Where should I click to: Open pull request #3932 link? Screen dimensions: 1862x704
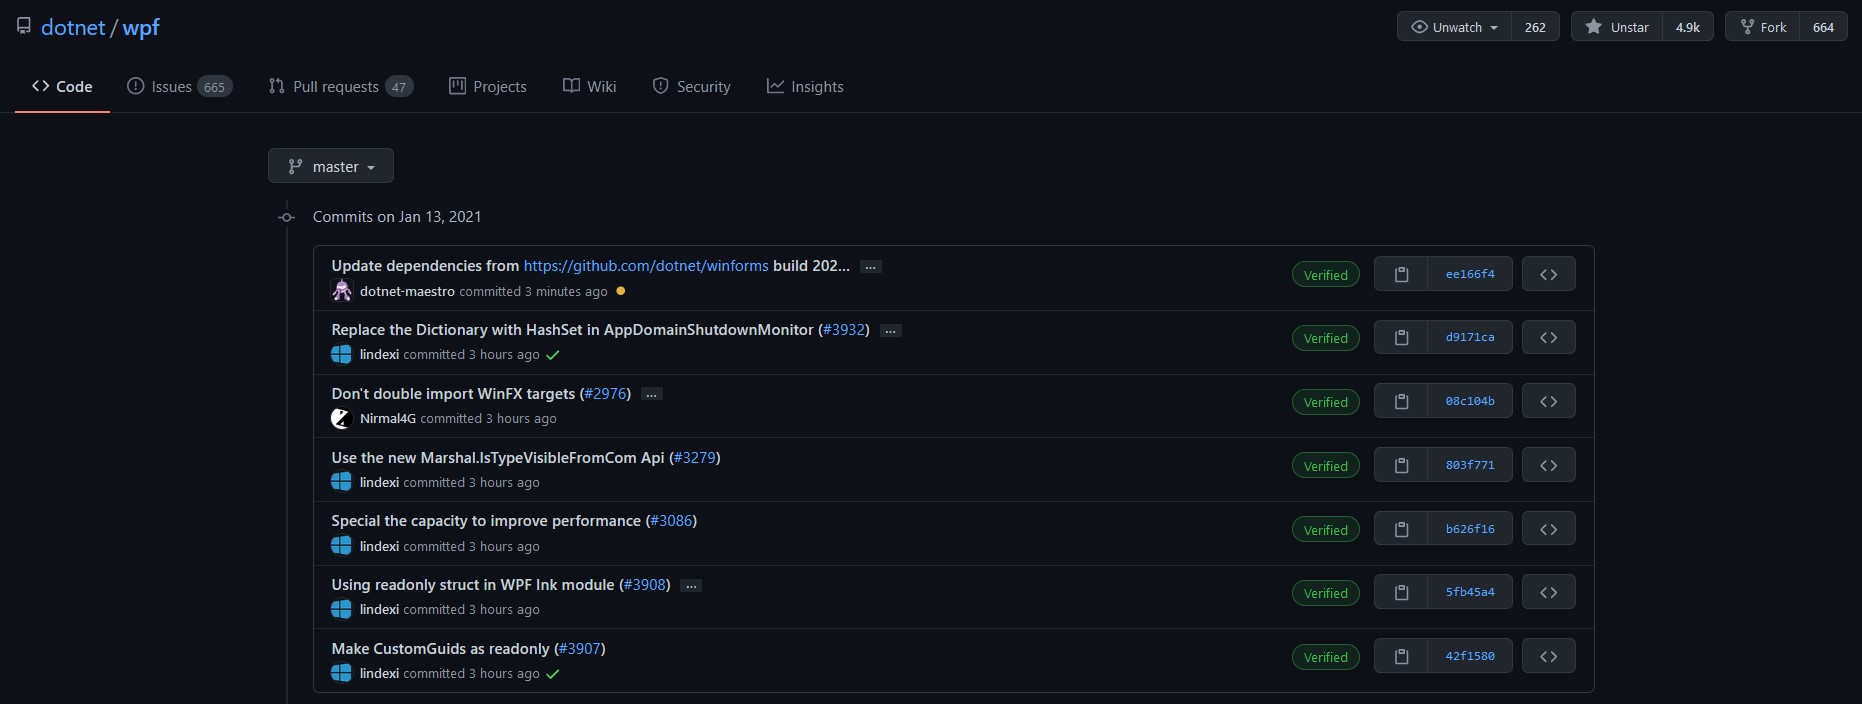[x=844, y=330]
